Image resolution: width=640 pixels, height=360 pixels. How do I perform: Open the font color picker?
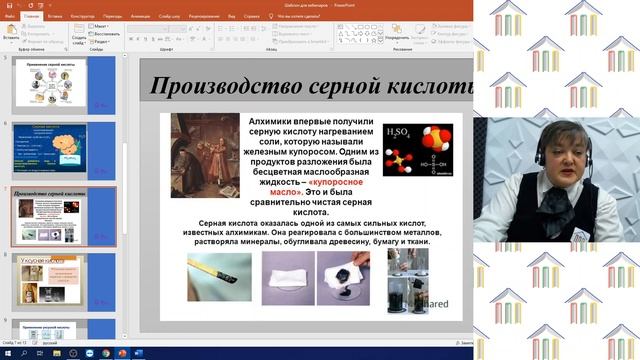(x=205, y=39)
